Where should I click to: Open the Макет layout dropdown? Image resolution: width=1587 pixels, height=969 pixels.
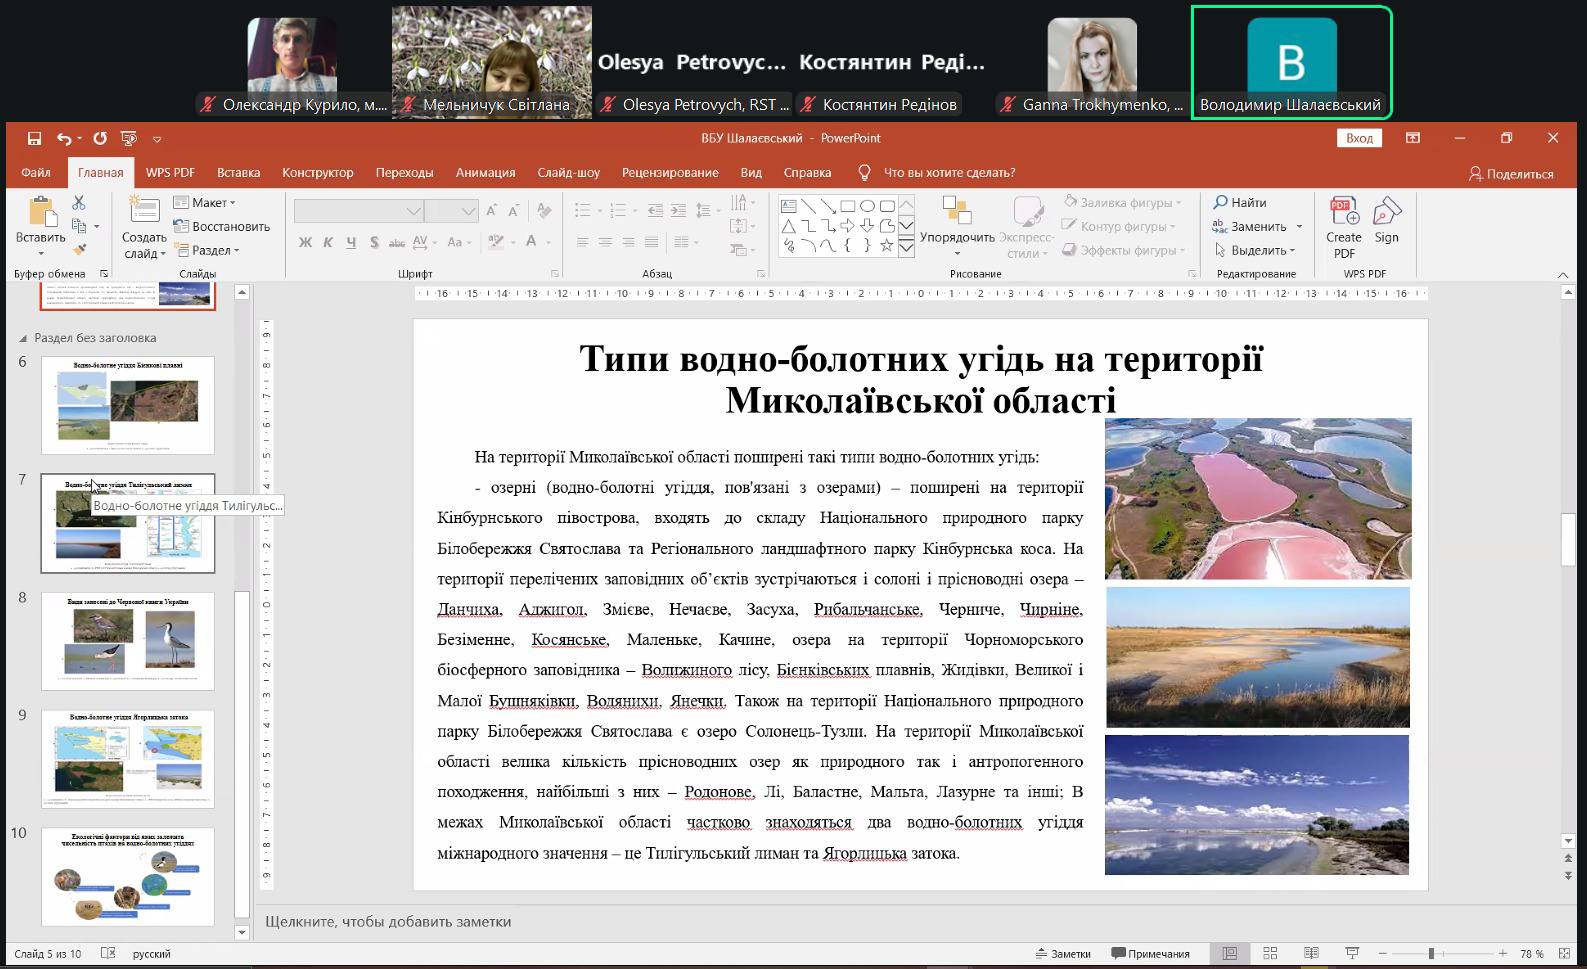(x=206, y=203)
